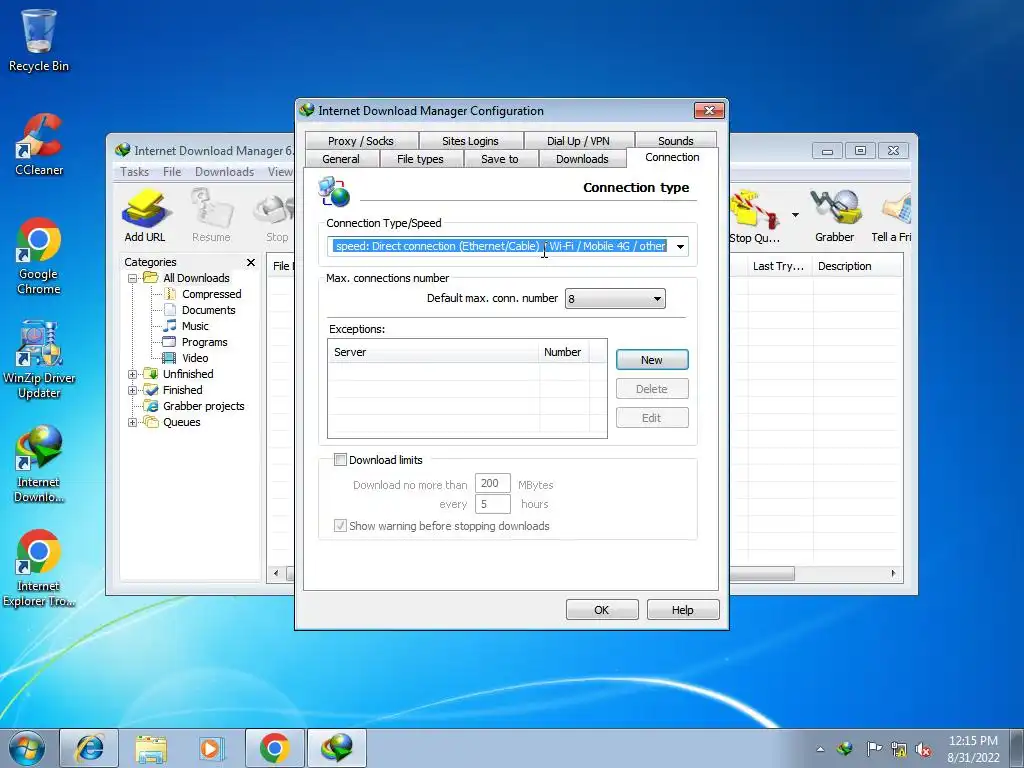Click the Edit exception button
Screen dimensions: 1024x768
(652, 418)
